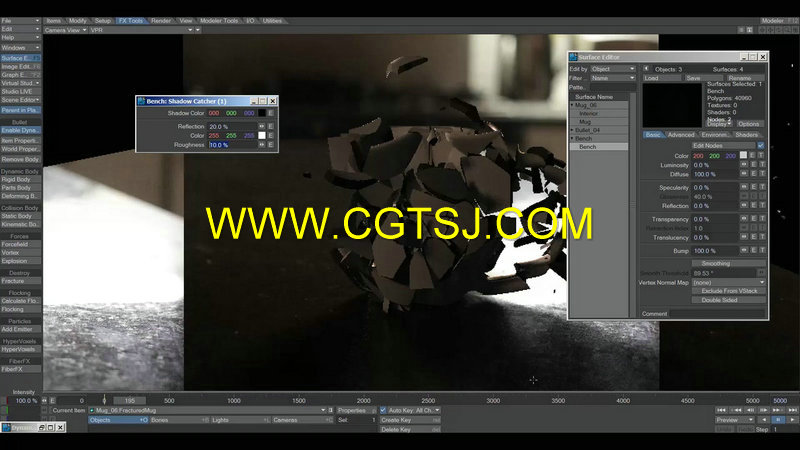Toggle Auto Key checkbox
The image size is (800, 450).
[383, 410]
